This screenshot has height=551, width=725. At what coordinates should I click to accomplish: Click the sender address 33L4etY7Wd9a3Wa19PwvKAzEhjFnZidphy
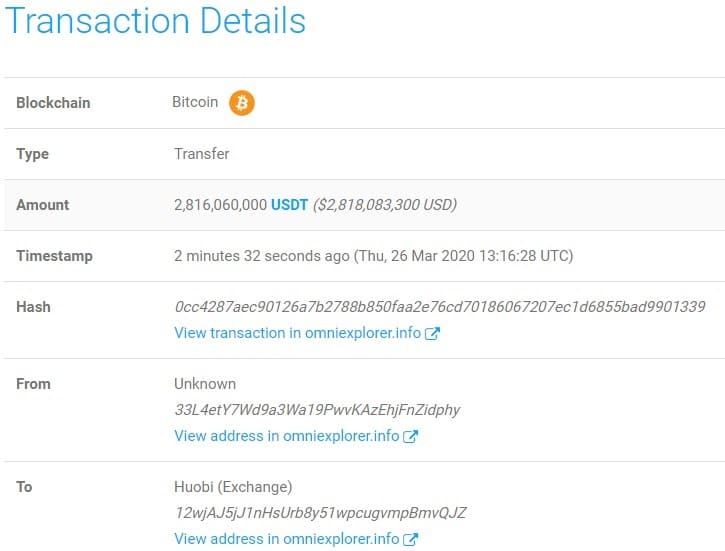317,410
